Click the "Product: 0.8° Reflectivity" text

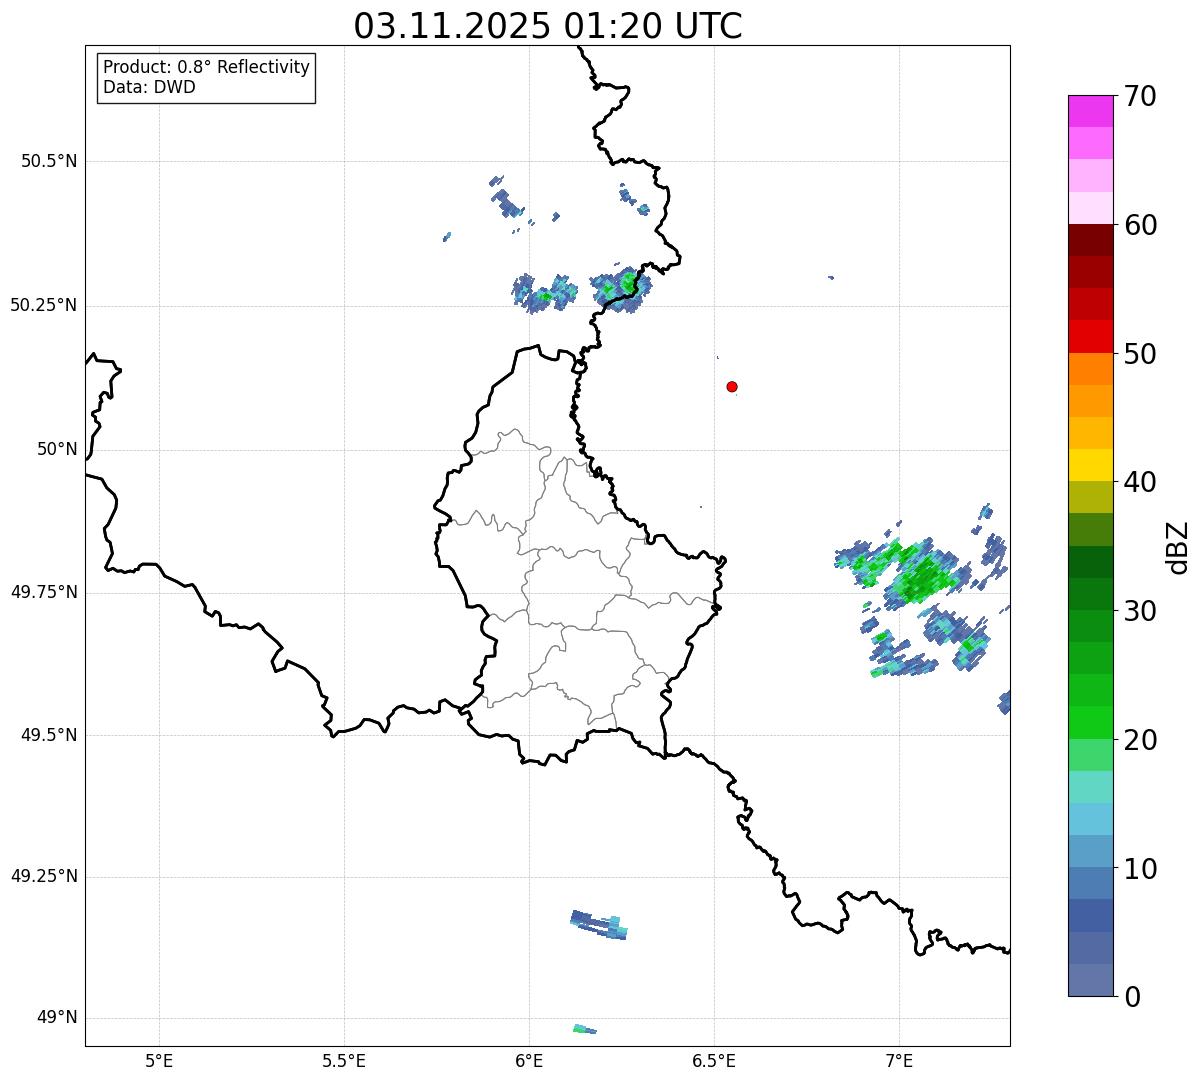pos(207,67)
